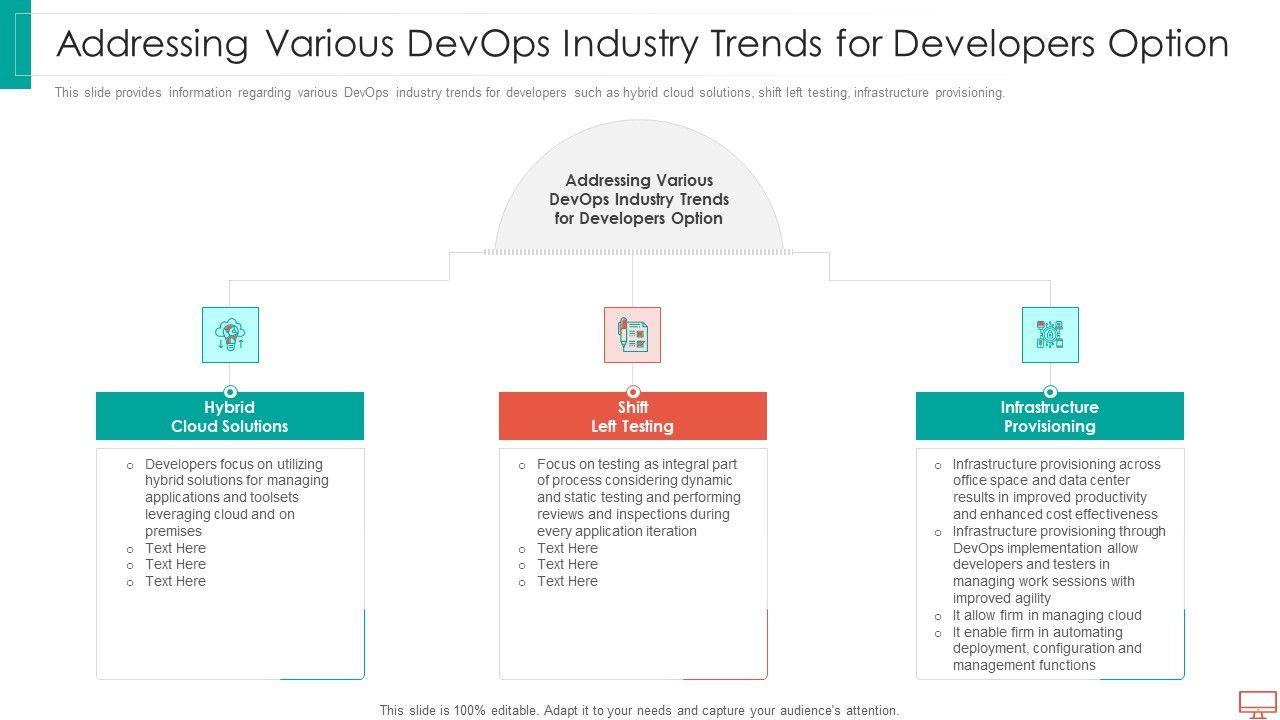Click the shift left testing checklist icon
The height and width of the screenshot is (720, 1280).
632,335
